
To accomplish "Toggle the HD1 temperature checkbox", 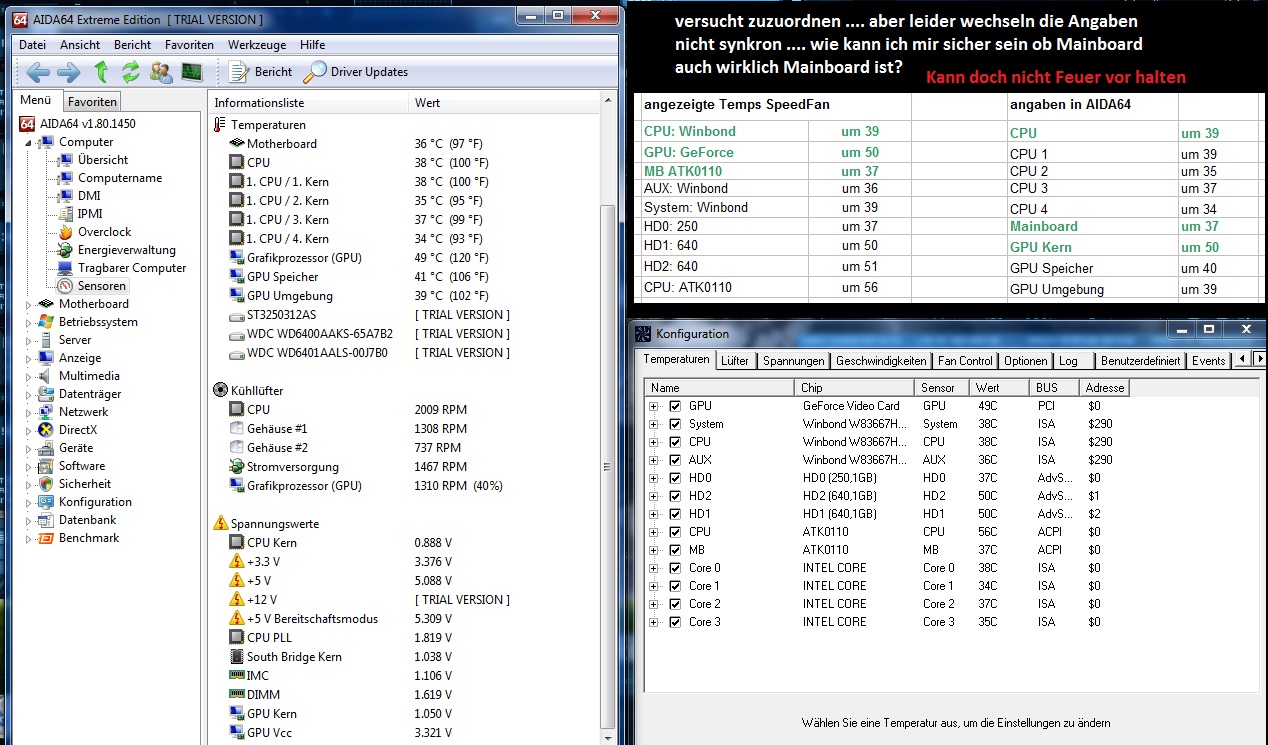I will [675, 514].
